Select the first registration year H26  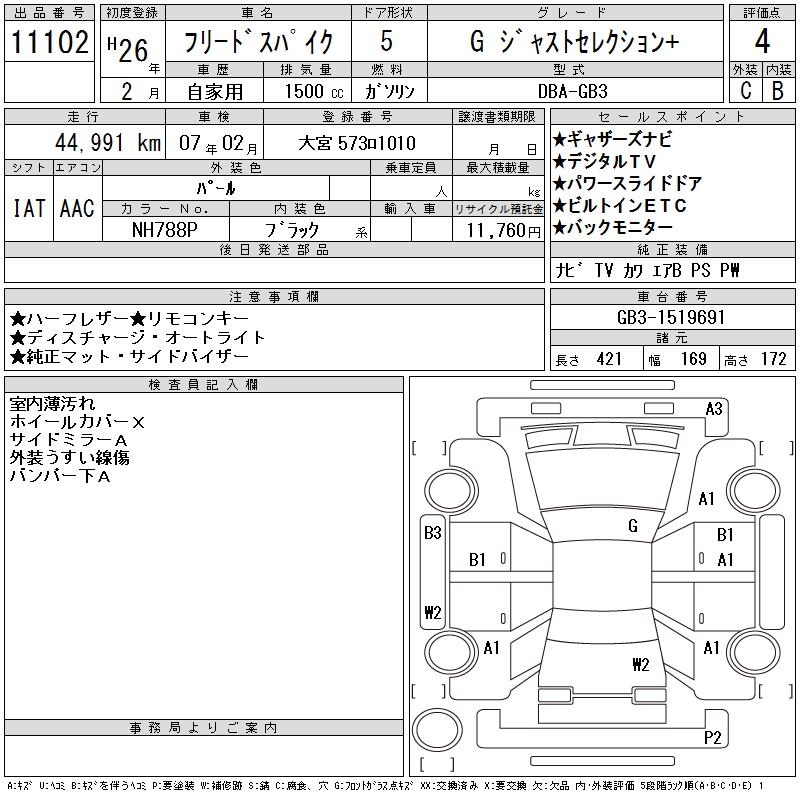128,50
